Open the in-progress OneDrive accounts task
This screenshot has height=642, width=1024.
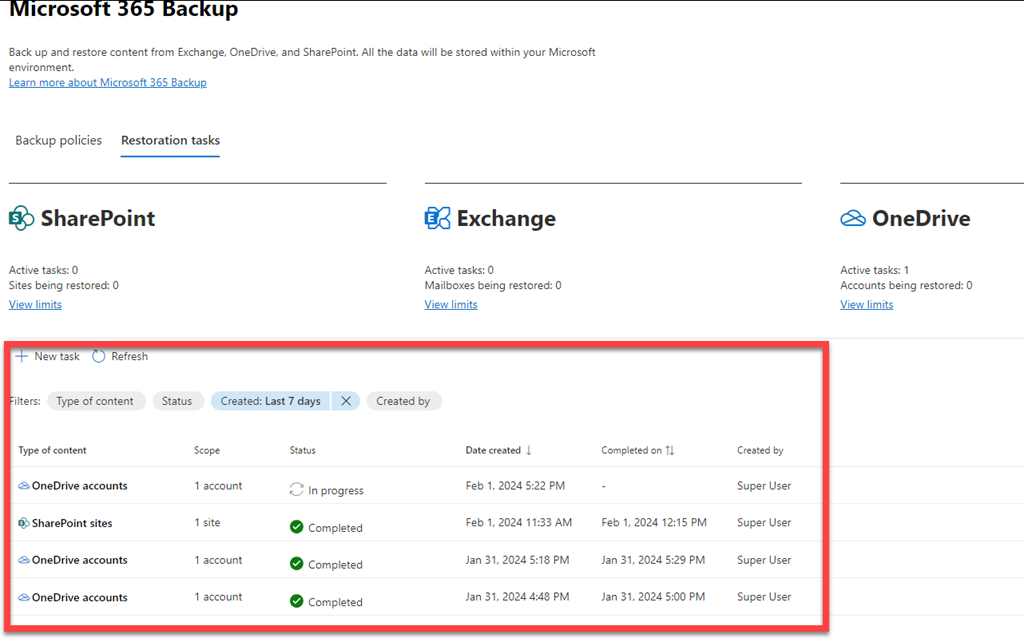(x=79, y=486)
